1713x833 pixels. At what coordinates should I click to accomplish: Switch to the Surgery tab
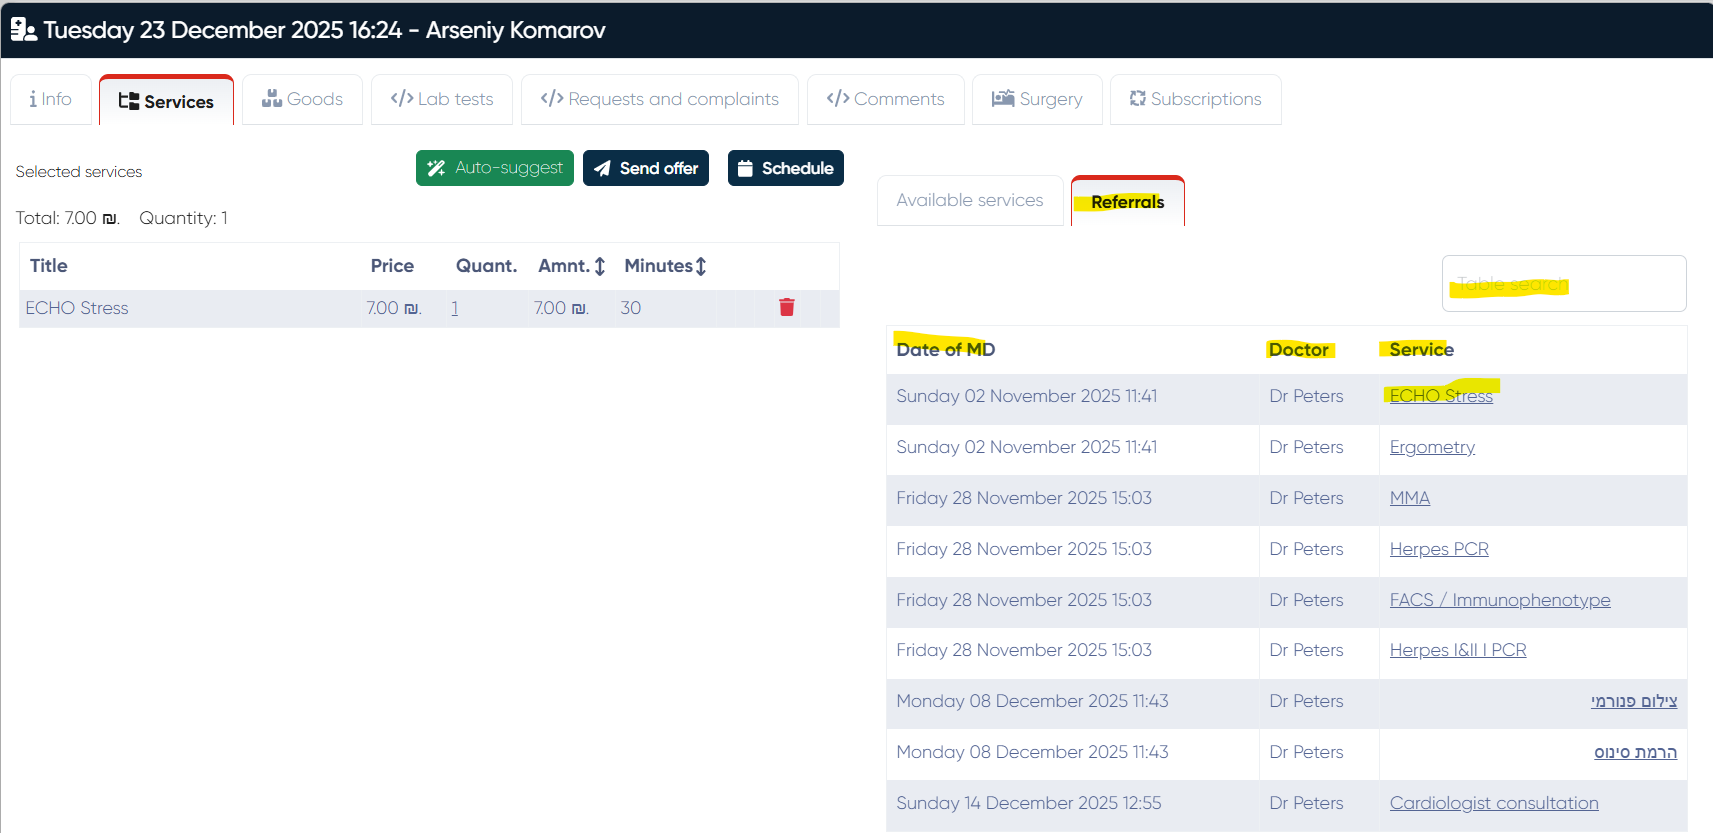1037,99
